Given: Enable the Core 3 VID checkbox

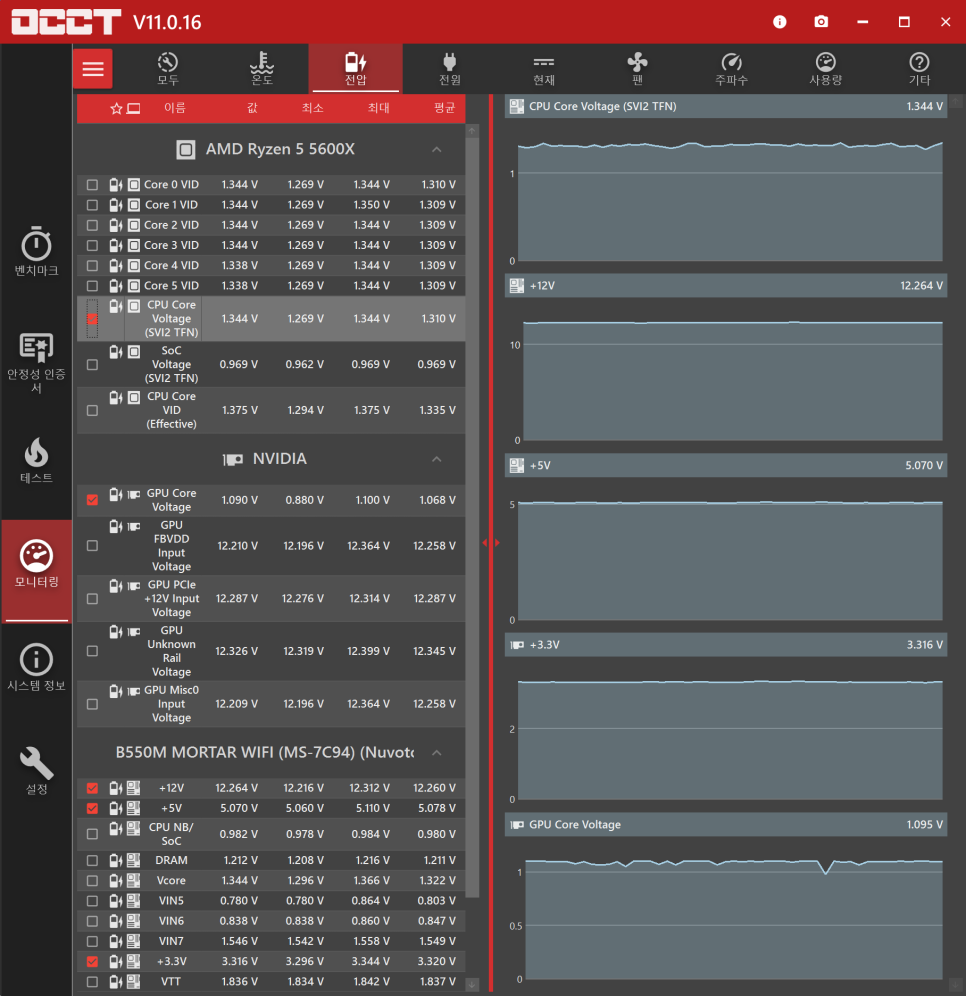Looking at the screenshot, I should (x=92, y=245).
